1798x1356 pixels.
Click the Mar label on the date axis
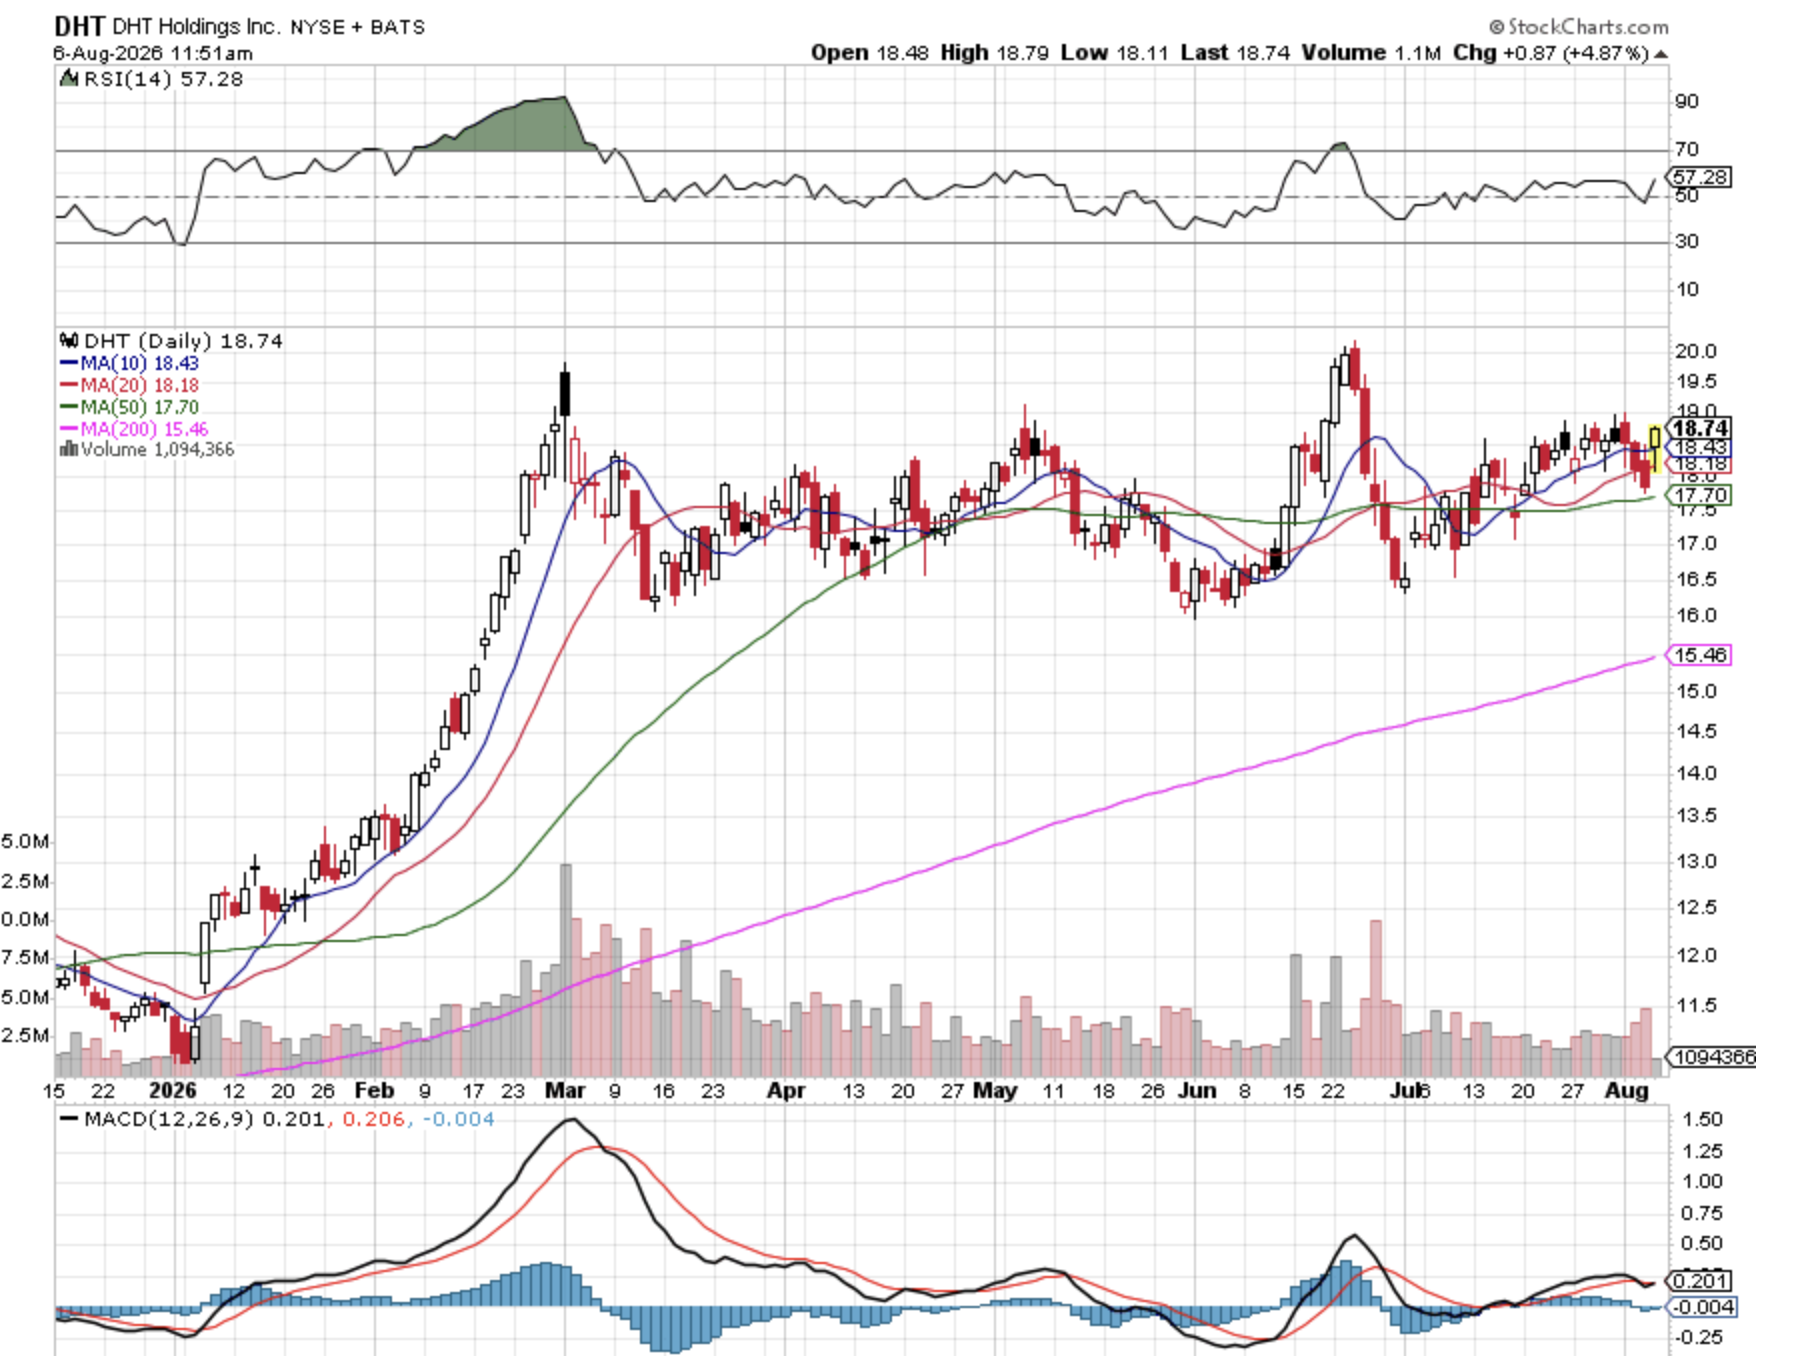(x=565, y=1090)
